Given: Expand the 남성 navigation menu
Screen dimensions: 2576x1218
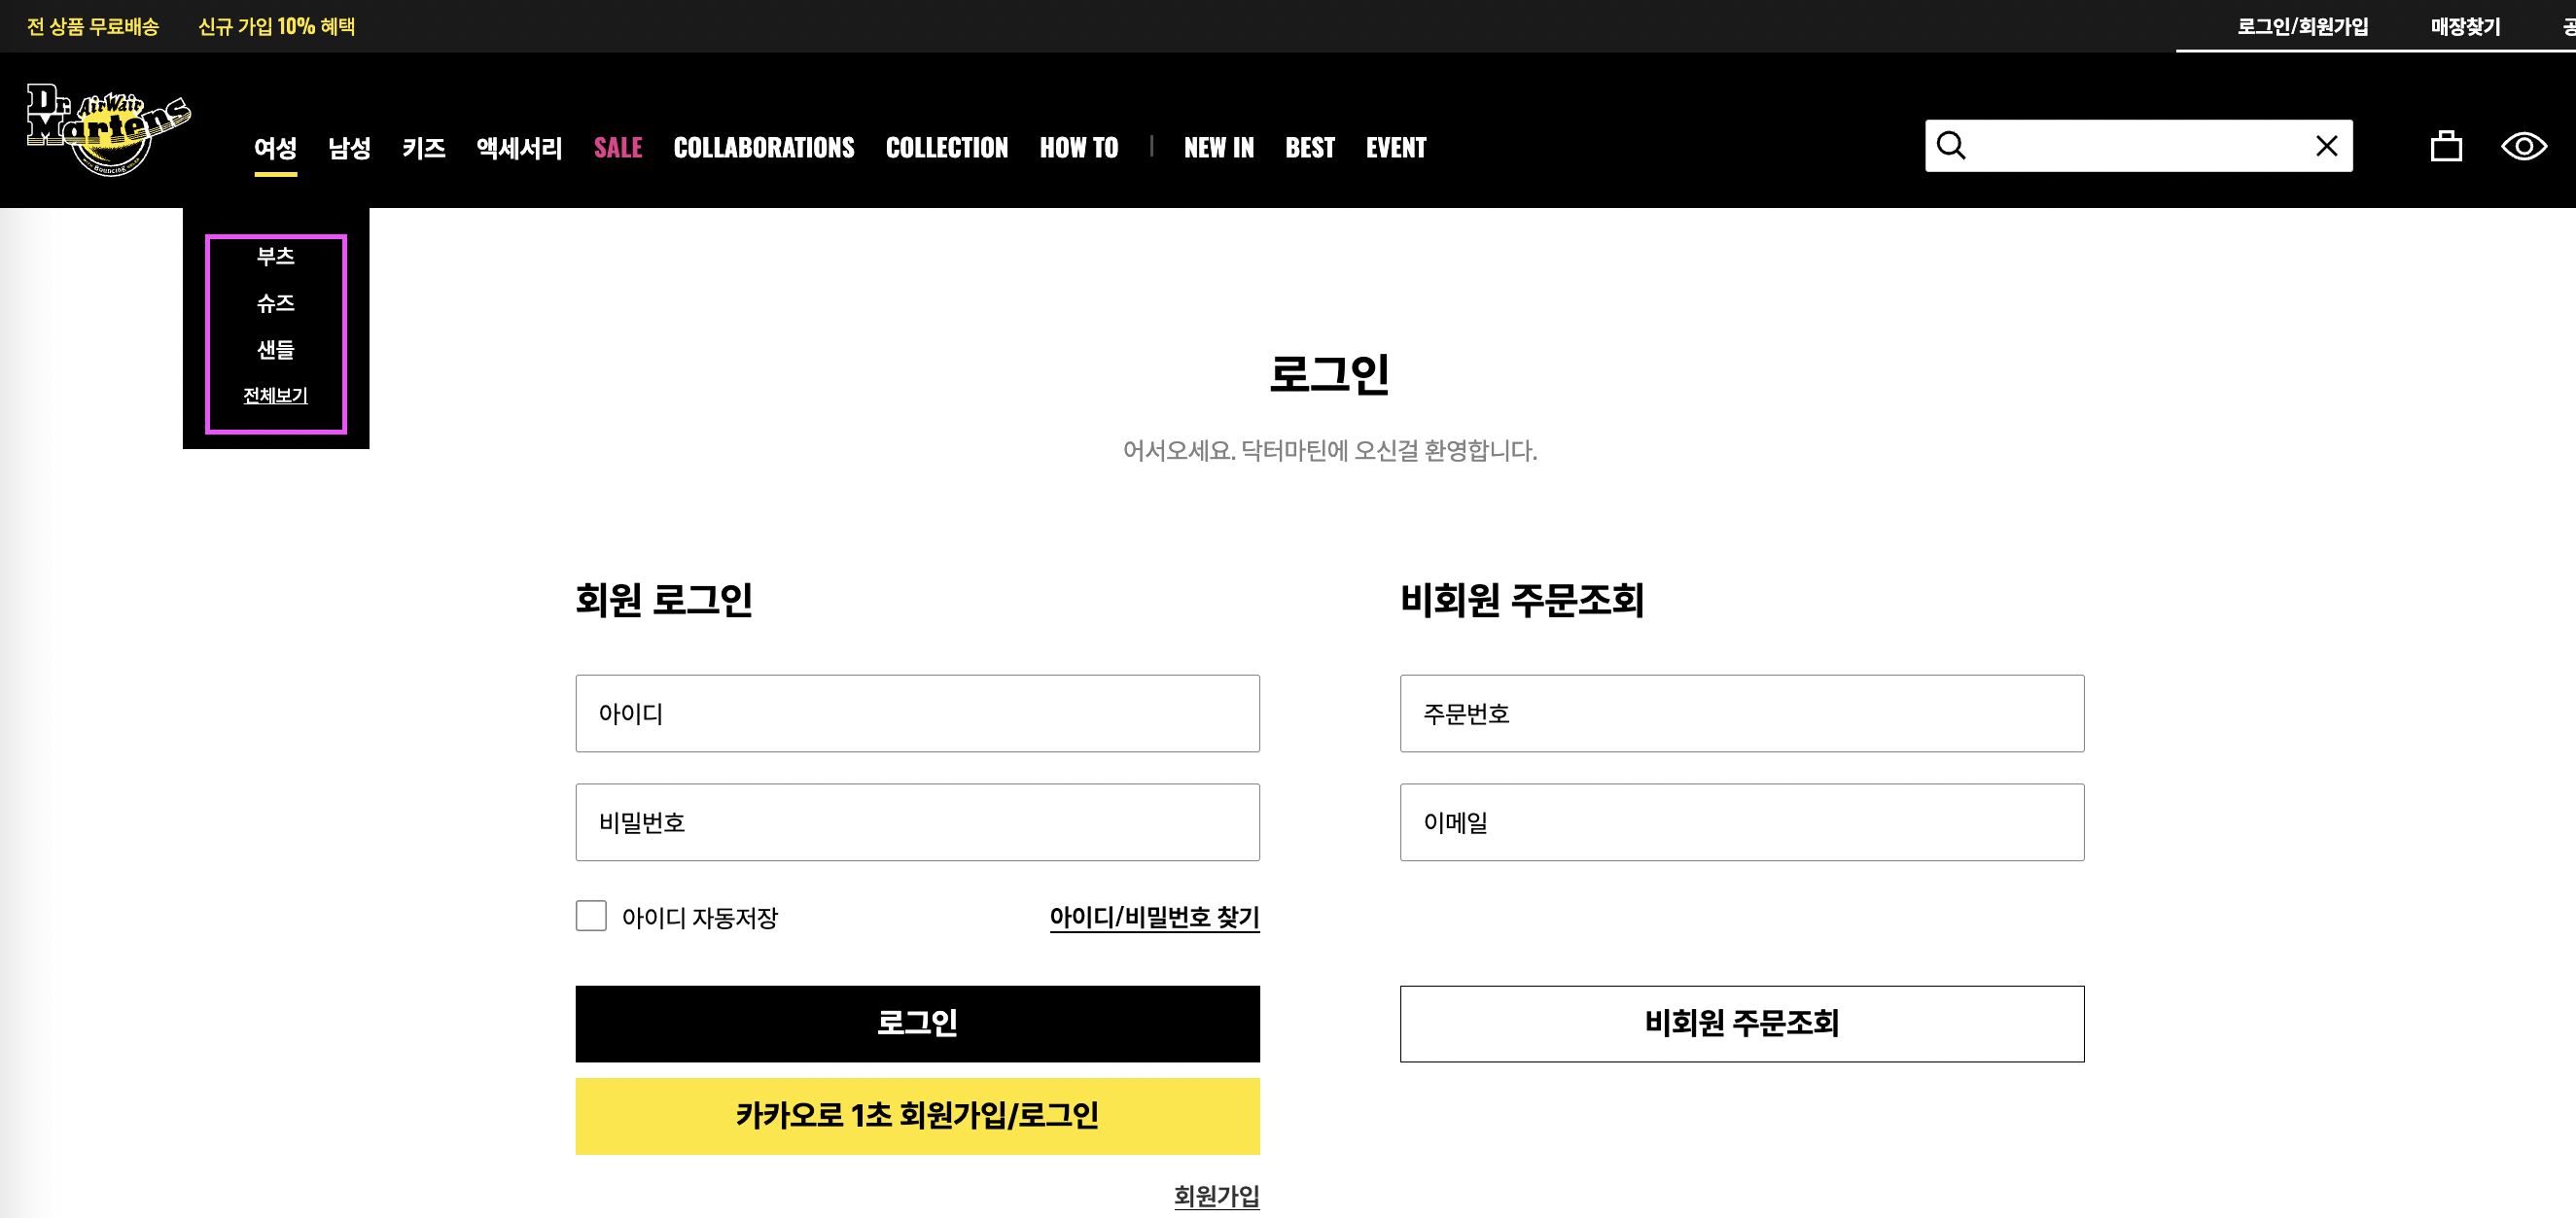Looking at the screenshot, I should [349, 148].
